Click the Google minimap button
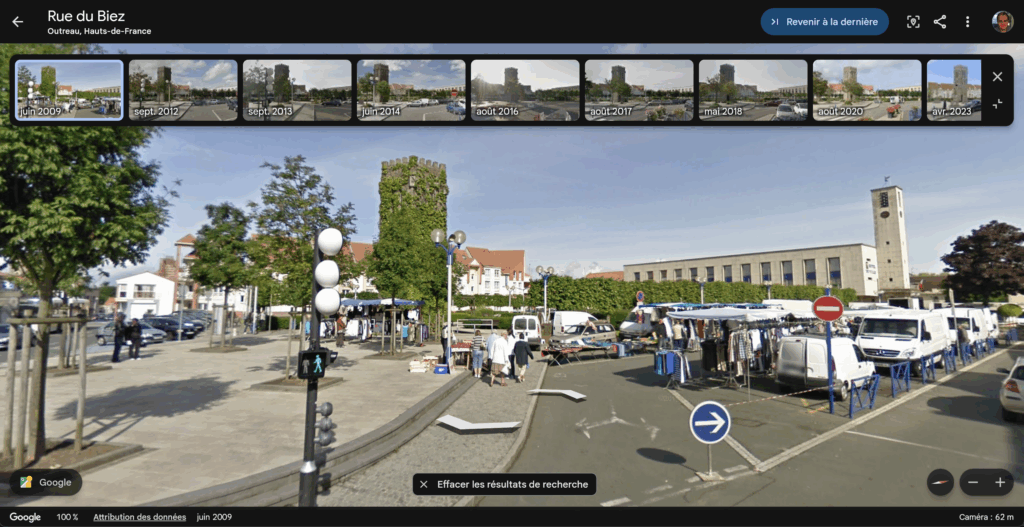 46,482
